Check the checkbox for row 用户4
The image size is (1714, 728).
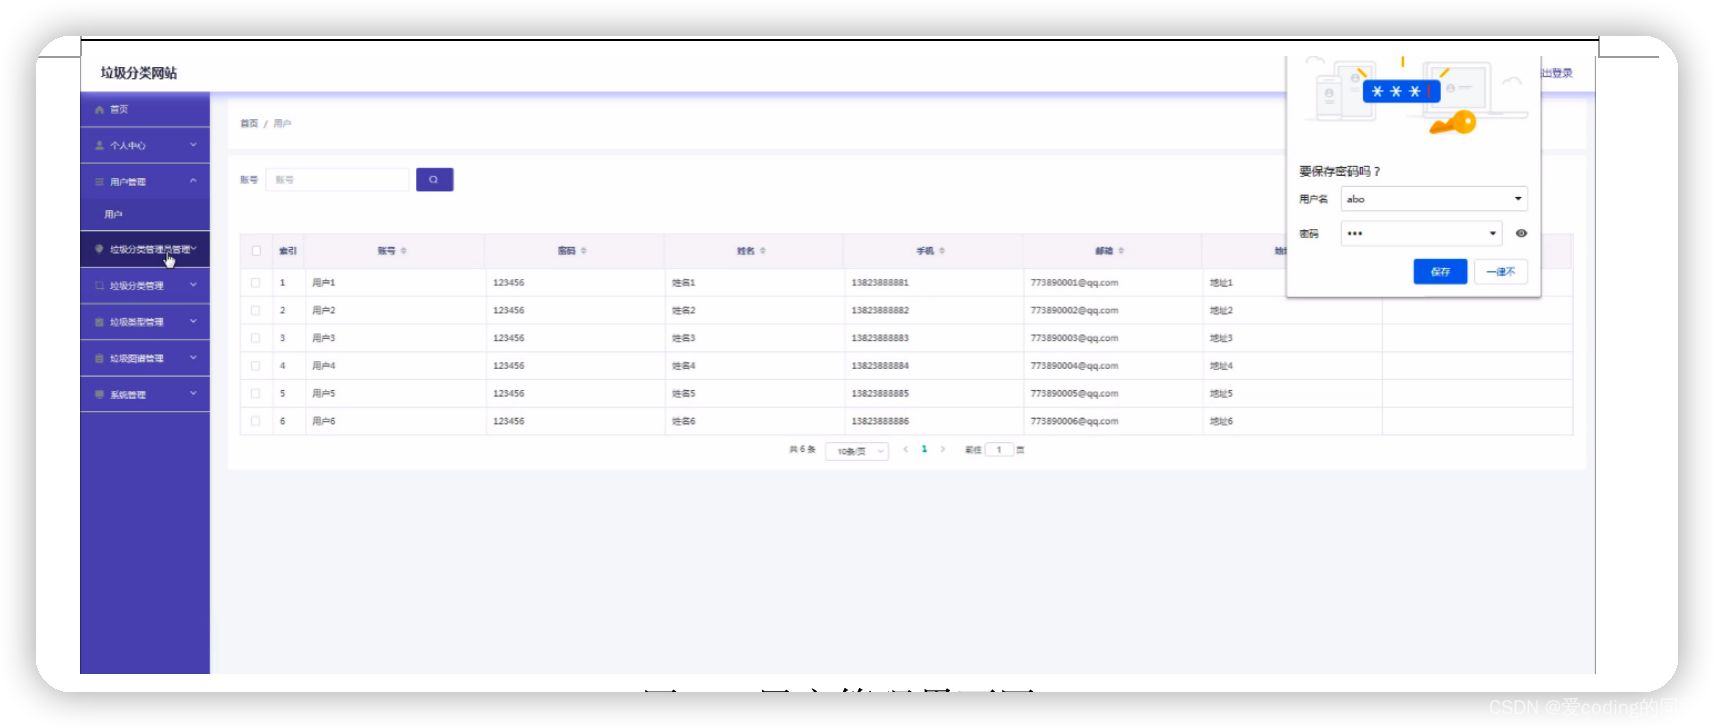click(x=256, y=366)
